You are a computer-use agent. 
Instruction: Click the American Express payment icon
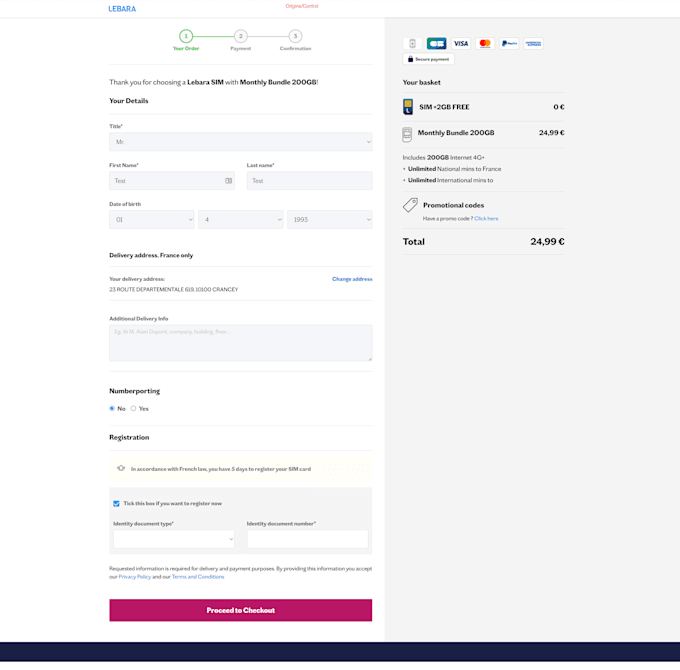tap(533, 43)
